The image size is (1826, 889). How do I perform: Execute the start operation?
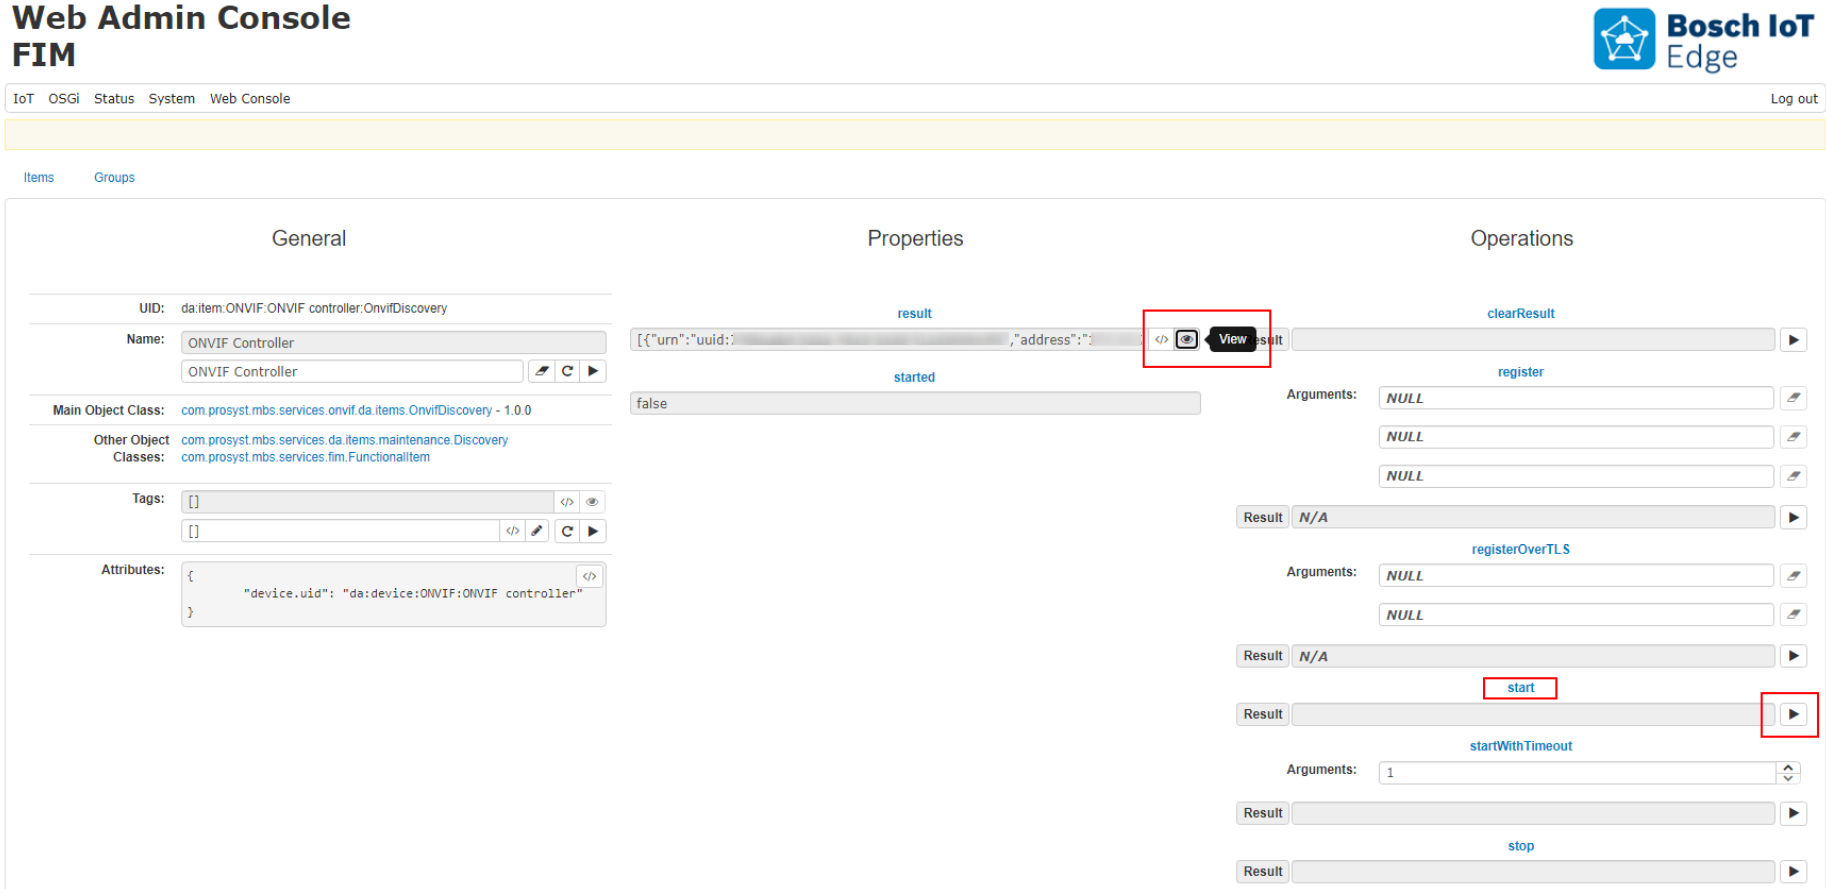pos(1794,714)
